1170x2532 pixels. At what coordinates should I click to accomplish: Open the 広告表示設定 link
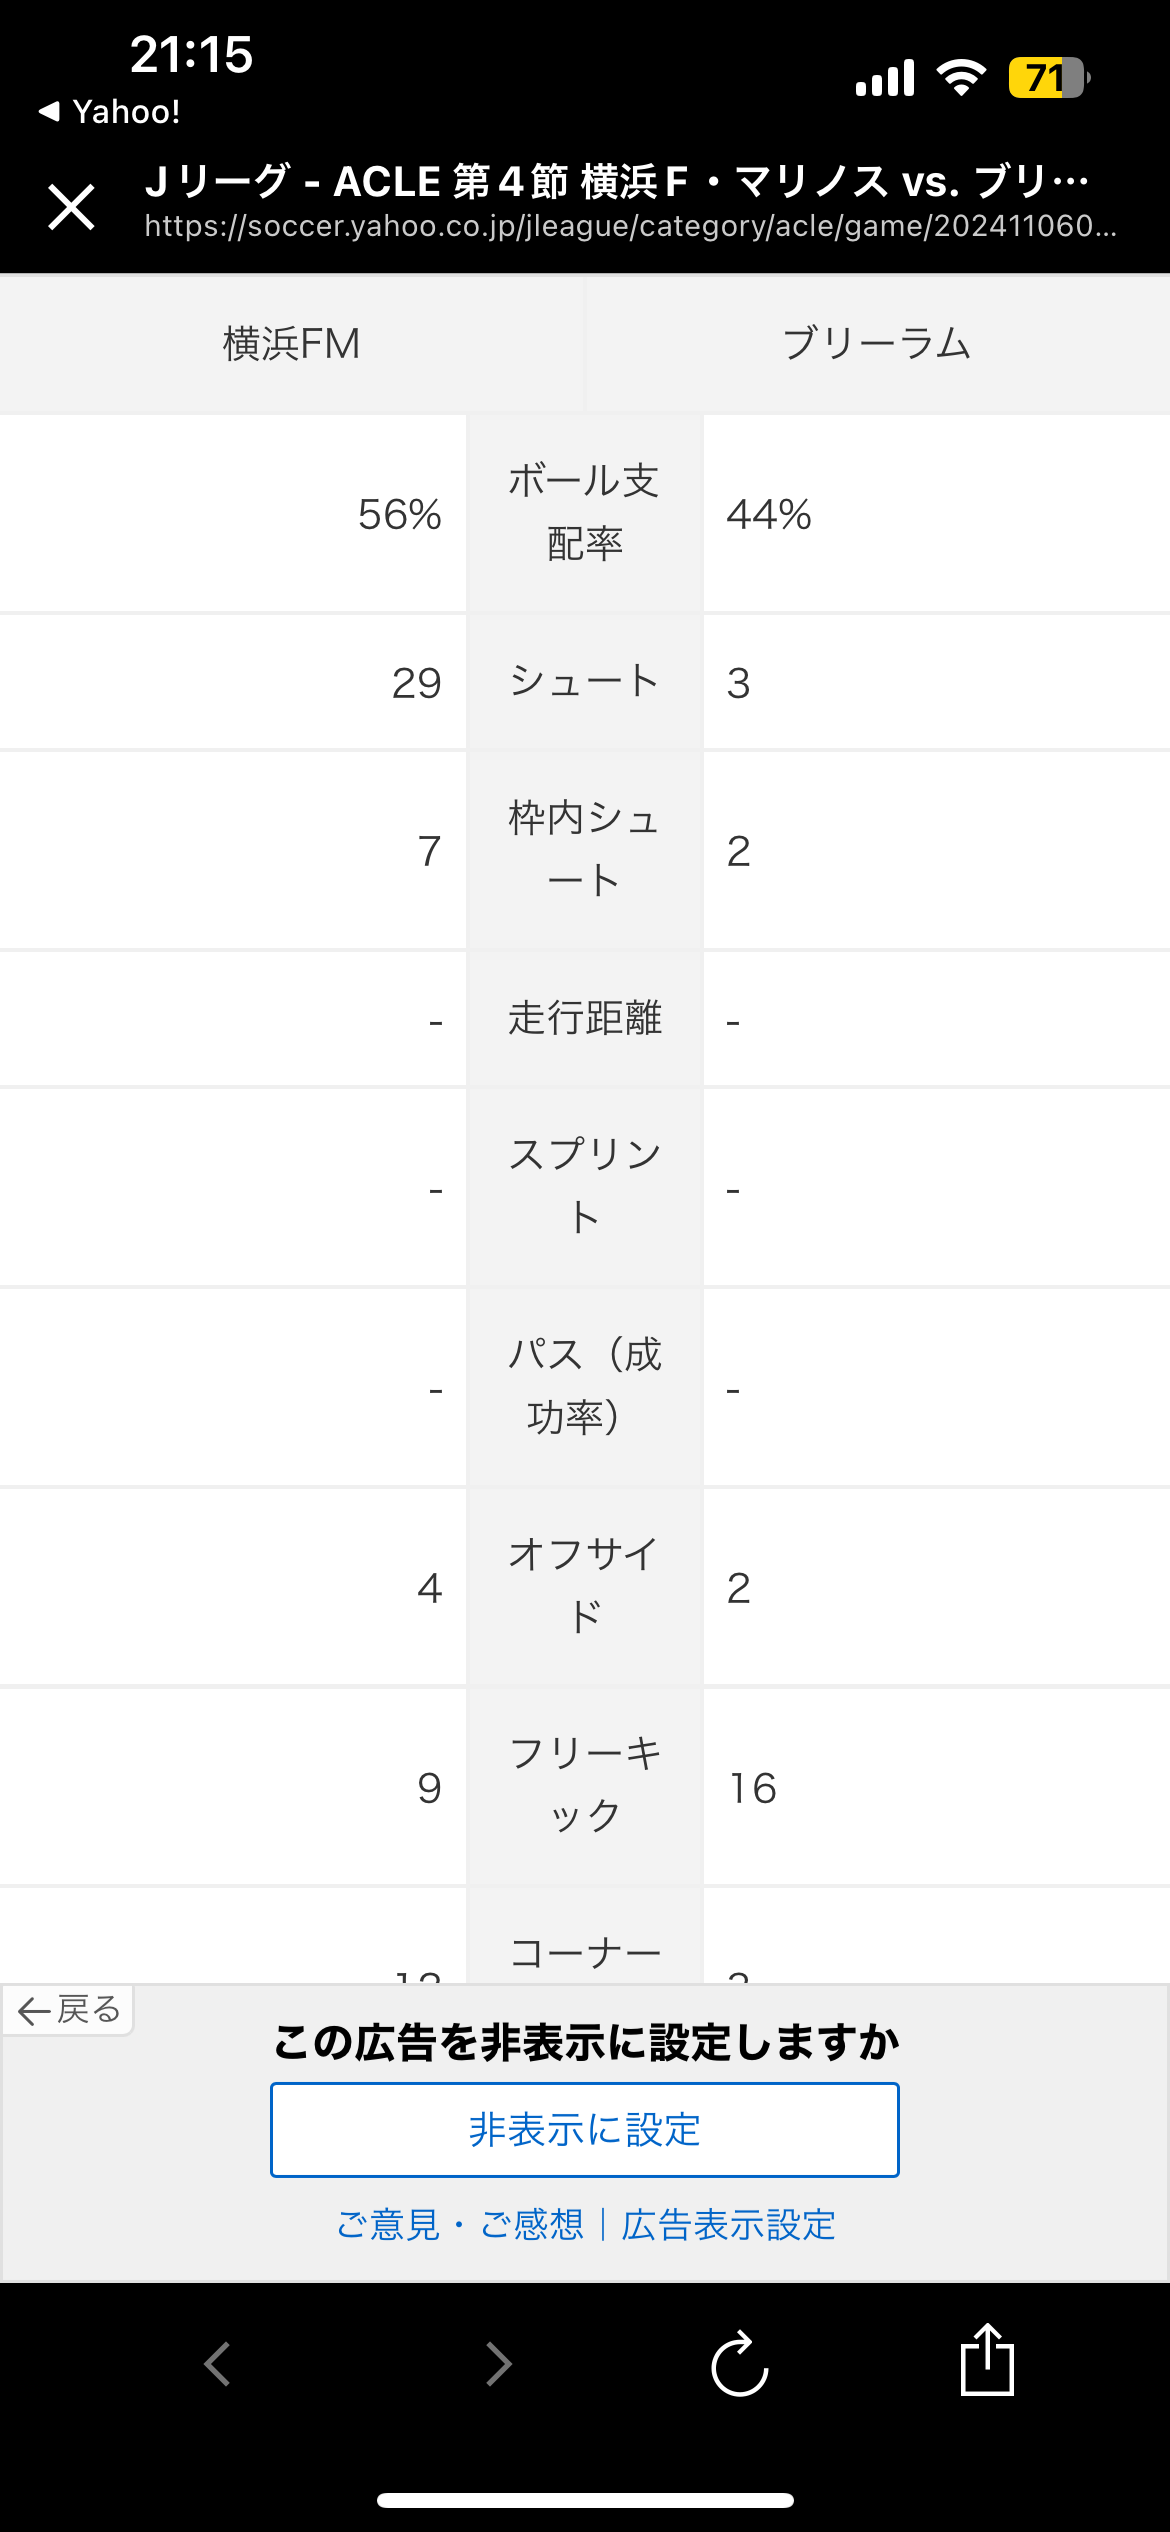click(728, 2225)
